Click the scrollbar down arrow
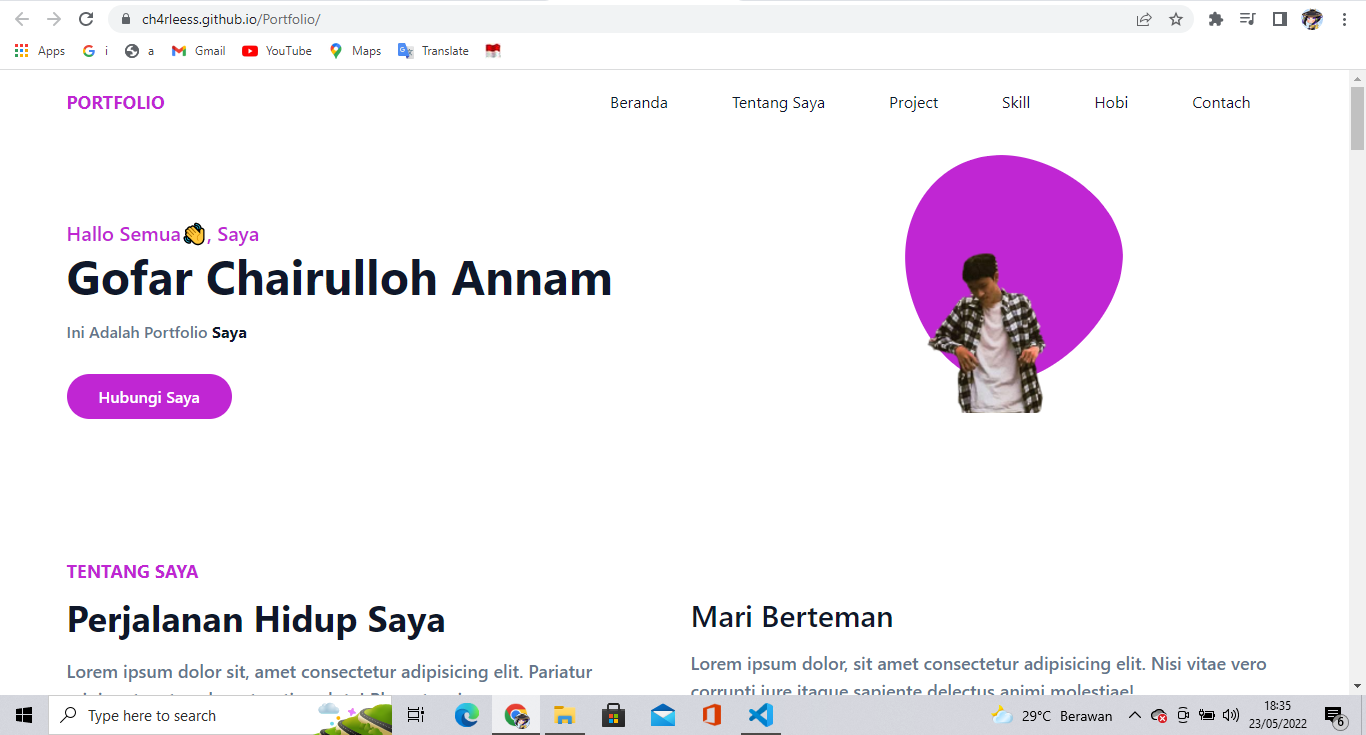Image resolution: width=1366 pixels, height=735 pixels. pos(1357,686)
